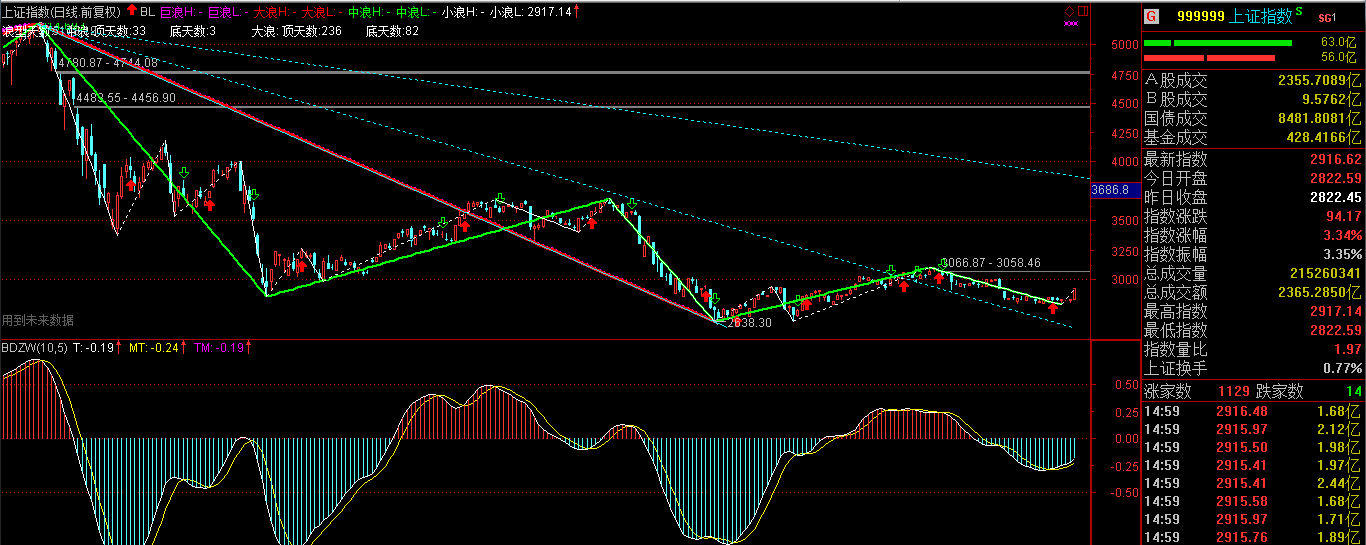Click the 5000 level on the price axis
This screenshot has height=545, width=1366.
point(1124,45)
